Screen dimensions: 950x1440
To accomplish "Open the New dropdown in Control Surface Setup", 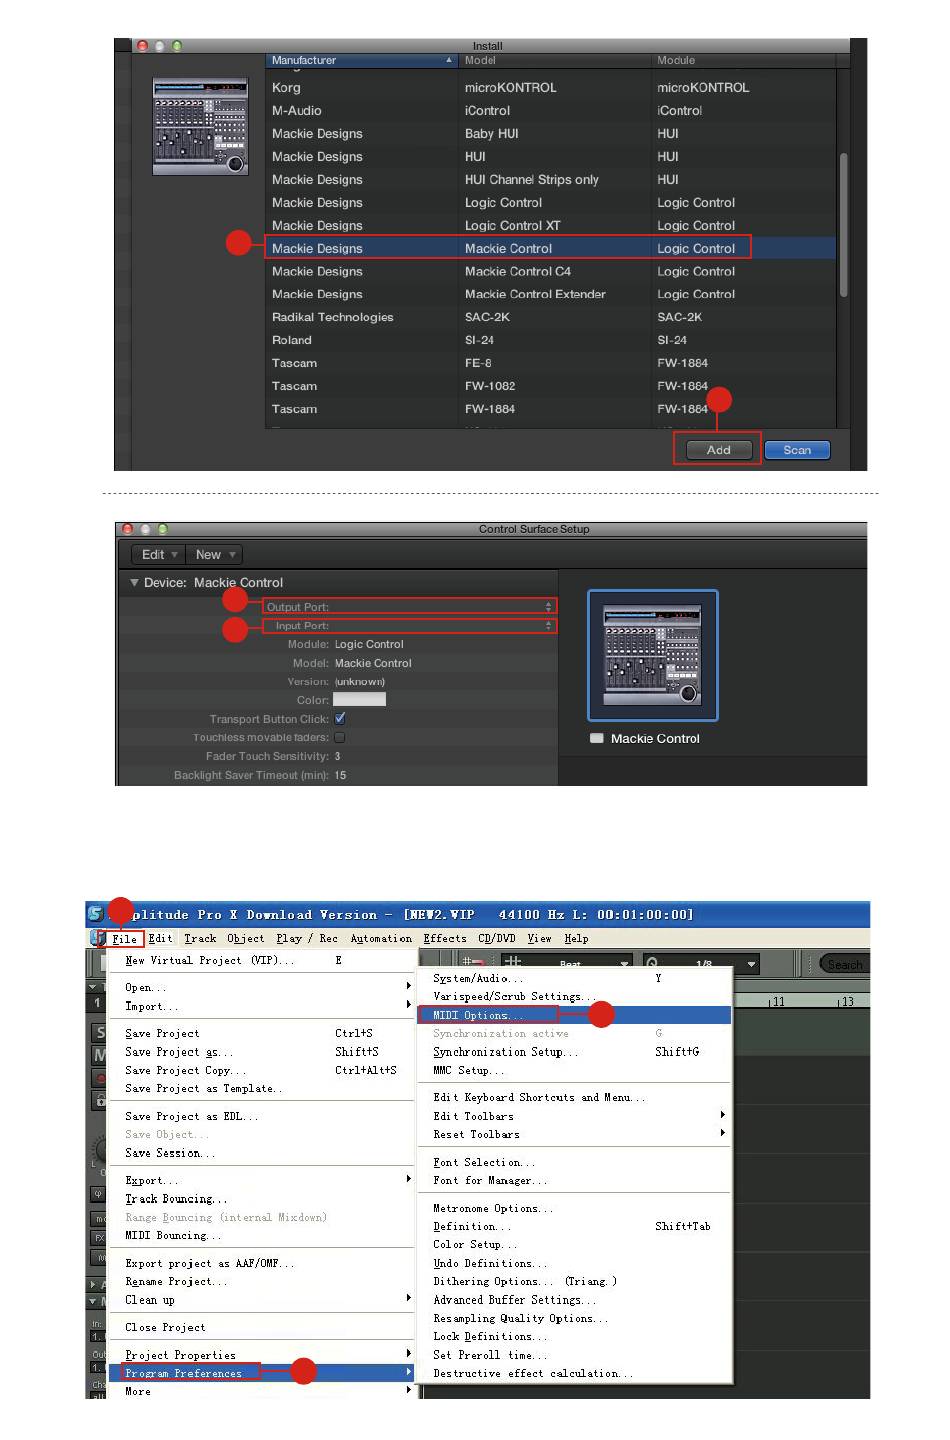I will click(215, 554).
